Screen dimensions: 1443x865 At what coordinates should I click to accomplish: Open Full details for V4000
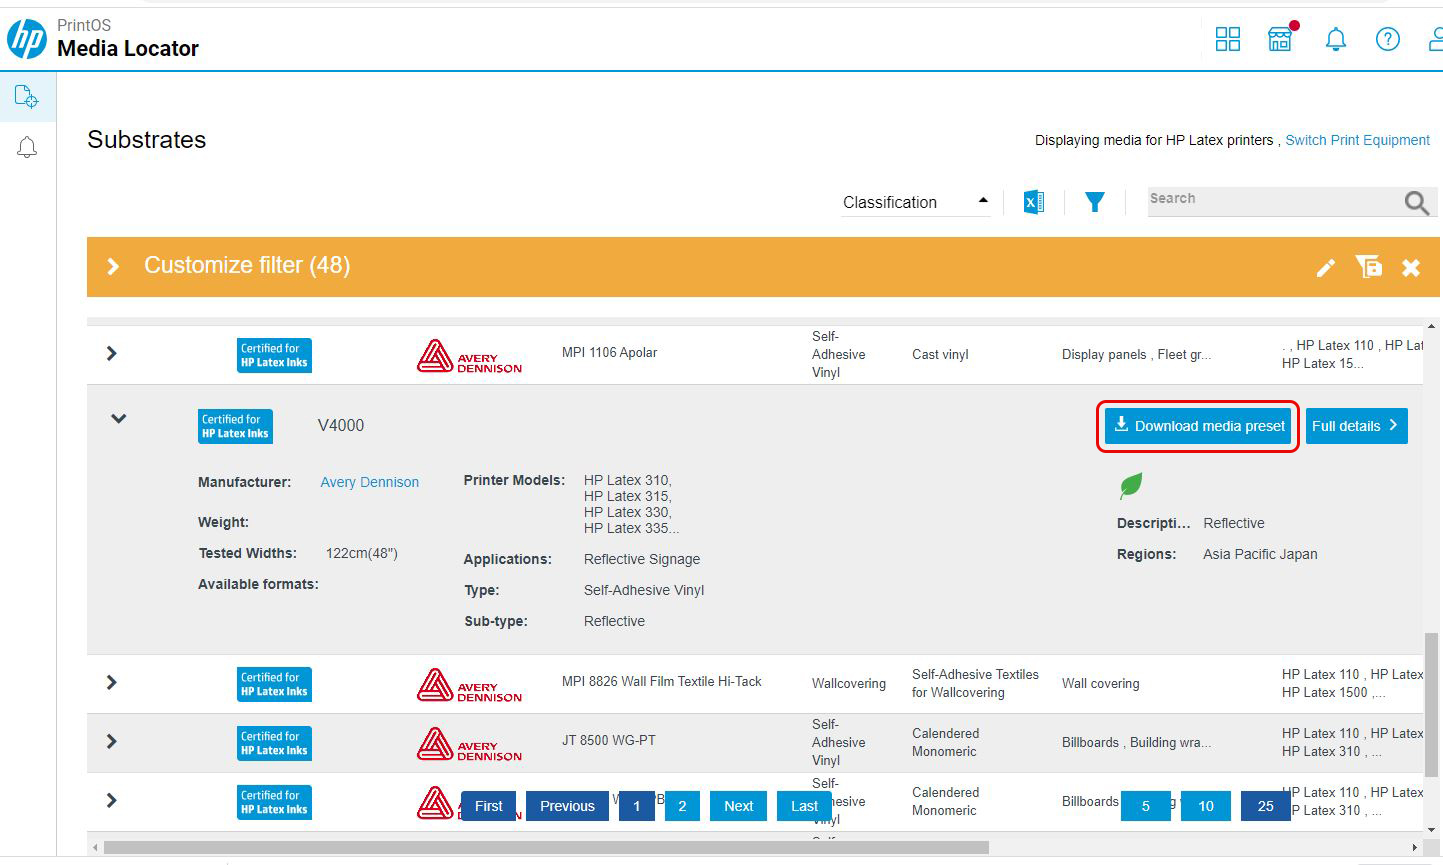(x=1356, y=426)
